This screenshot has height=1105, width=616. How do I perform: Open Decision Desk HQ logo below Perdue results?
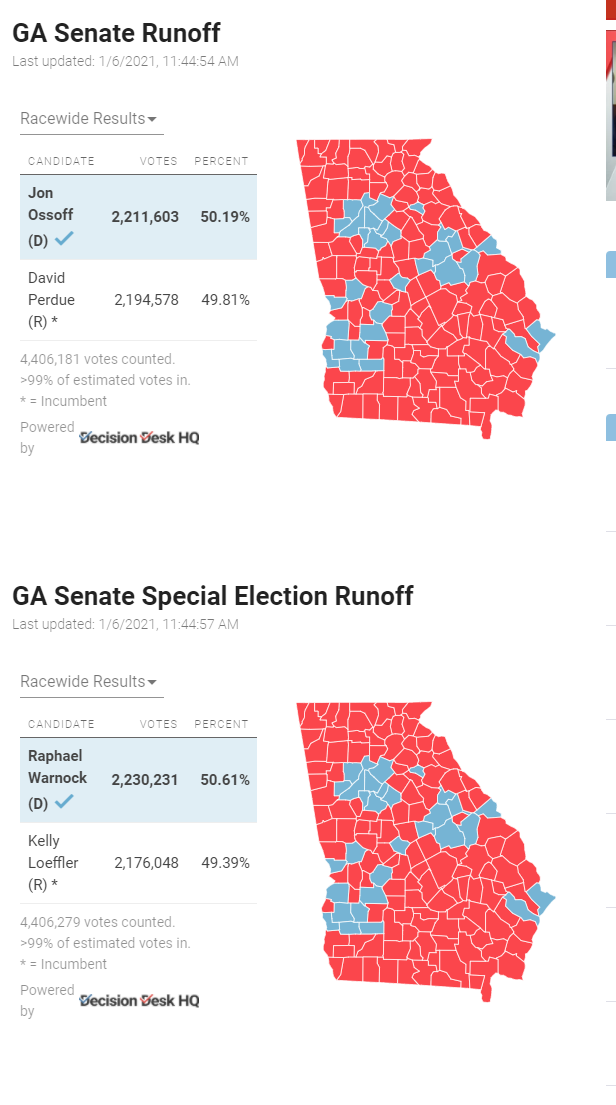(x=139, y=437)
